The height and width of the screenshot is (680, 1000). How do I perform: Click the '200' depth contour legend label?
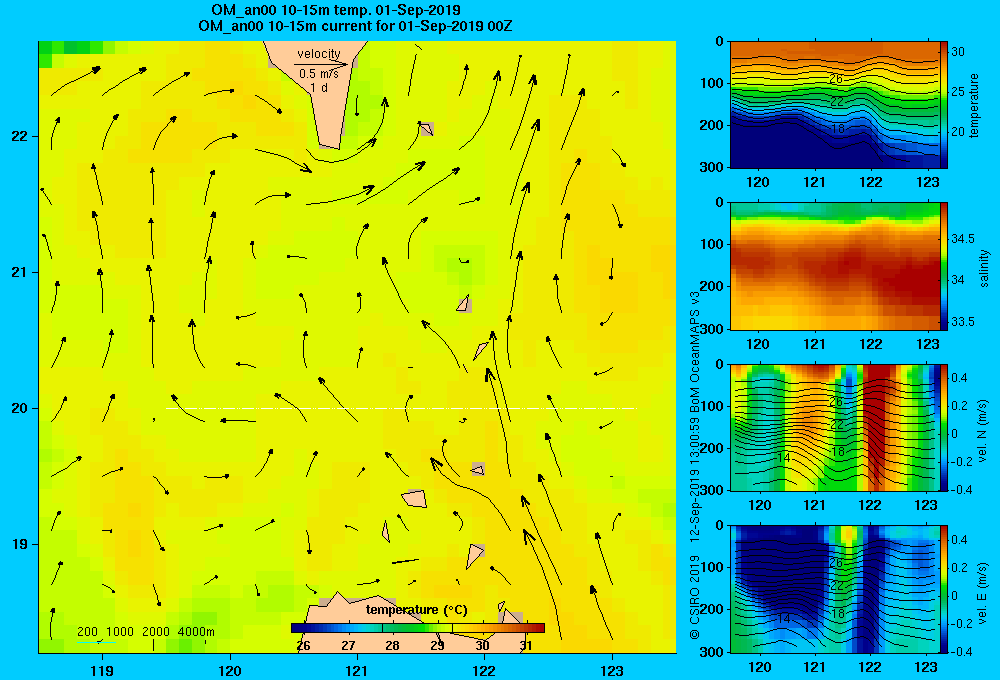[87, 632]
